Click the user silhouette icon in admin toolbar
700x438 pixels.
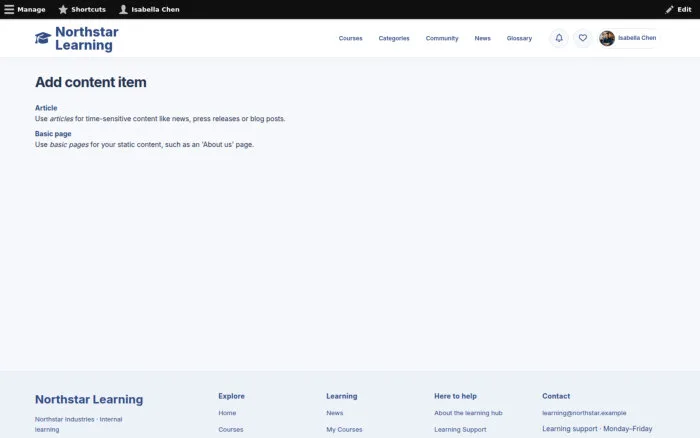tap(123, 9)
